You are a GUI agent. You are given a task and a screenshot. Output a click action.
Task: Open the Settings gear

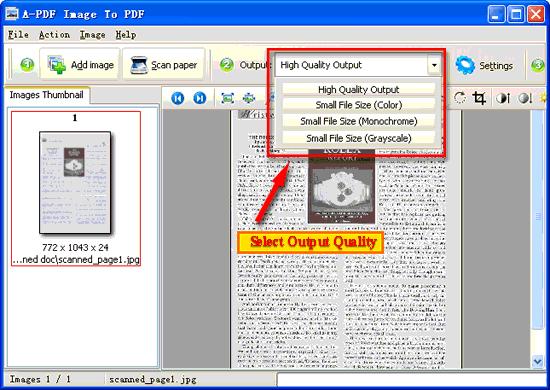click(x=484, y=66)
